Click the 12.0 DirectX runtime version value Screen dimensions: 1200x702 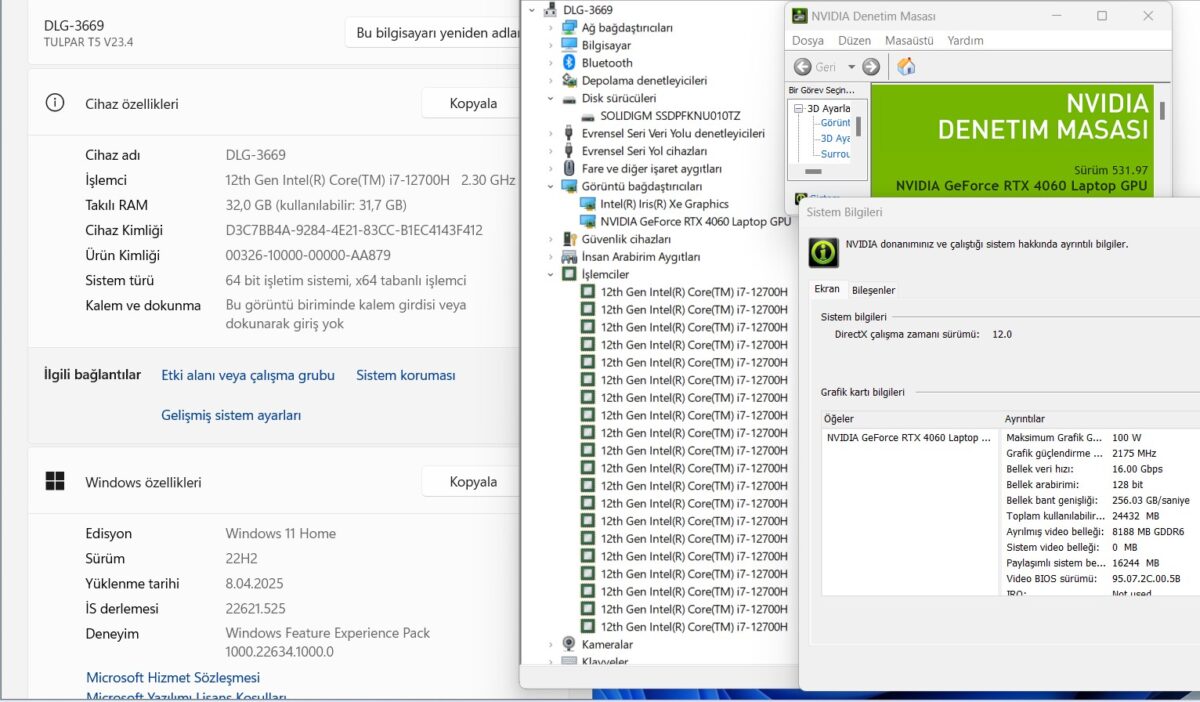point(1002,334)
